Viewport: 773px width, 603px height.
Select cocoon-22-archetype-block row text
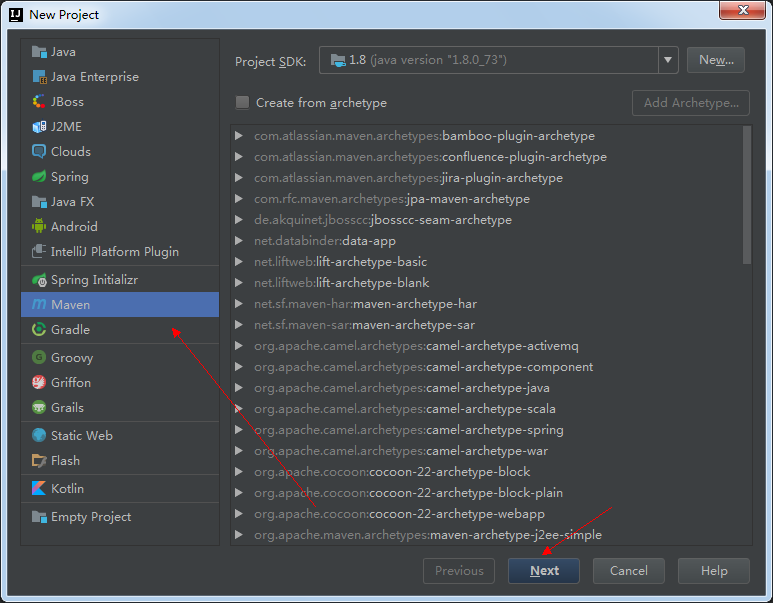coord(392,472)
